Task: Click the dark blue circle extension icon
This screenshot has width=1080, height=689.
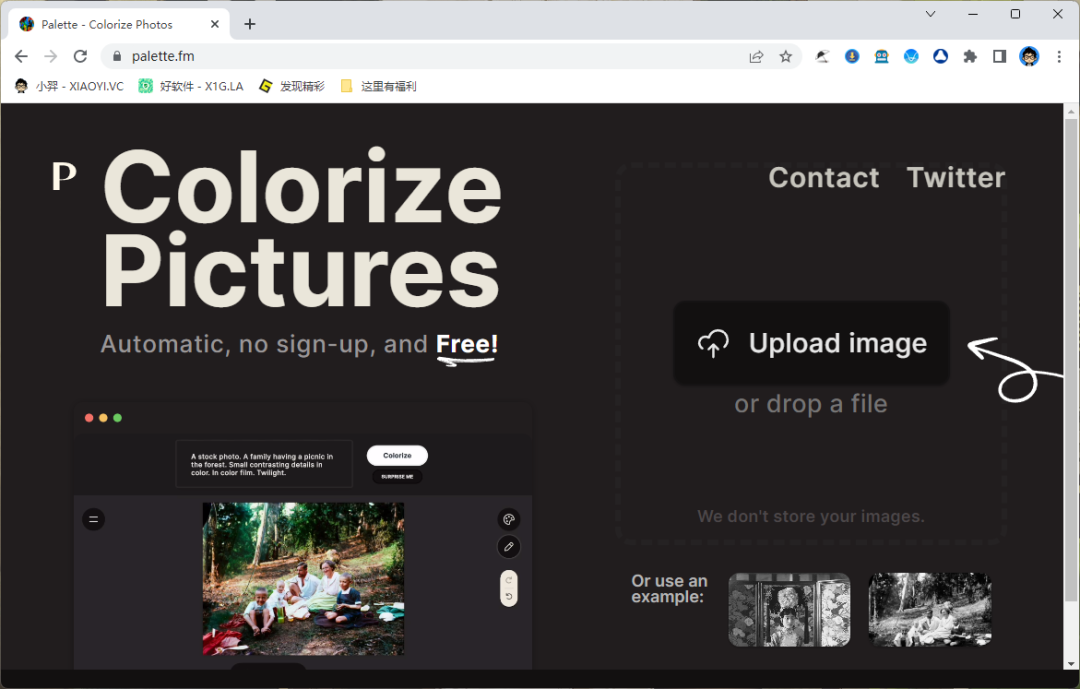Action: pyautogui.click(x=940, y=56)
